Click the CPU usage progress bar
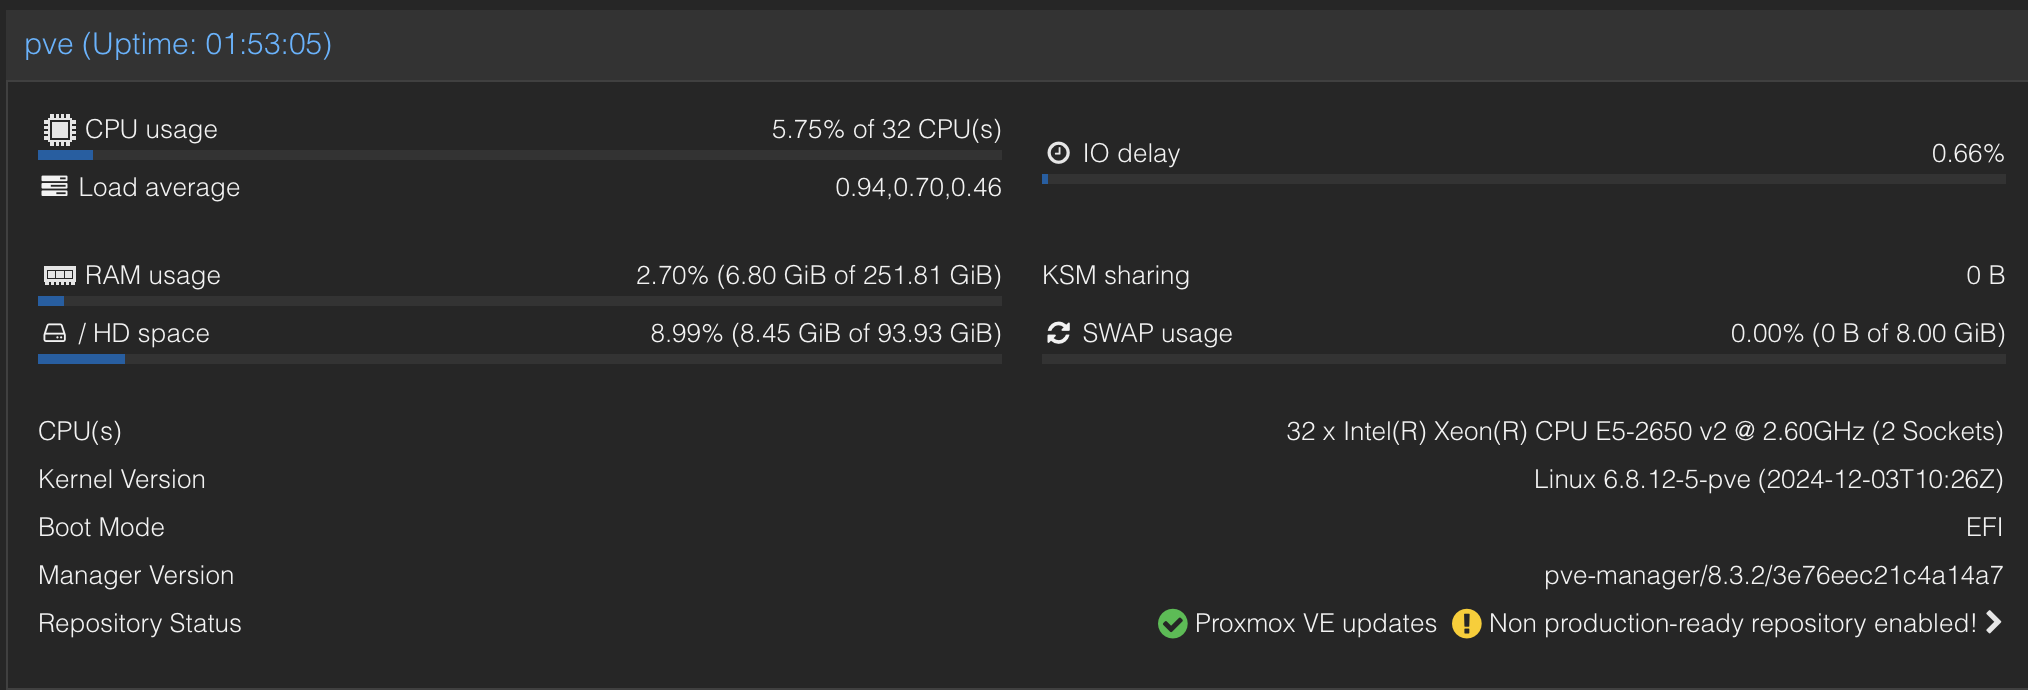2028x690 pixels. 519,155
